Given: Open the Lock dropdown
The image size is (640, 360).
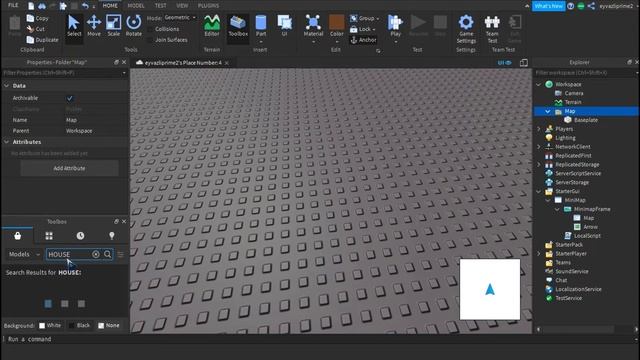Looking at the screenshot, I should tap(362, 29).
